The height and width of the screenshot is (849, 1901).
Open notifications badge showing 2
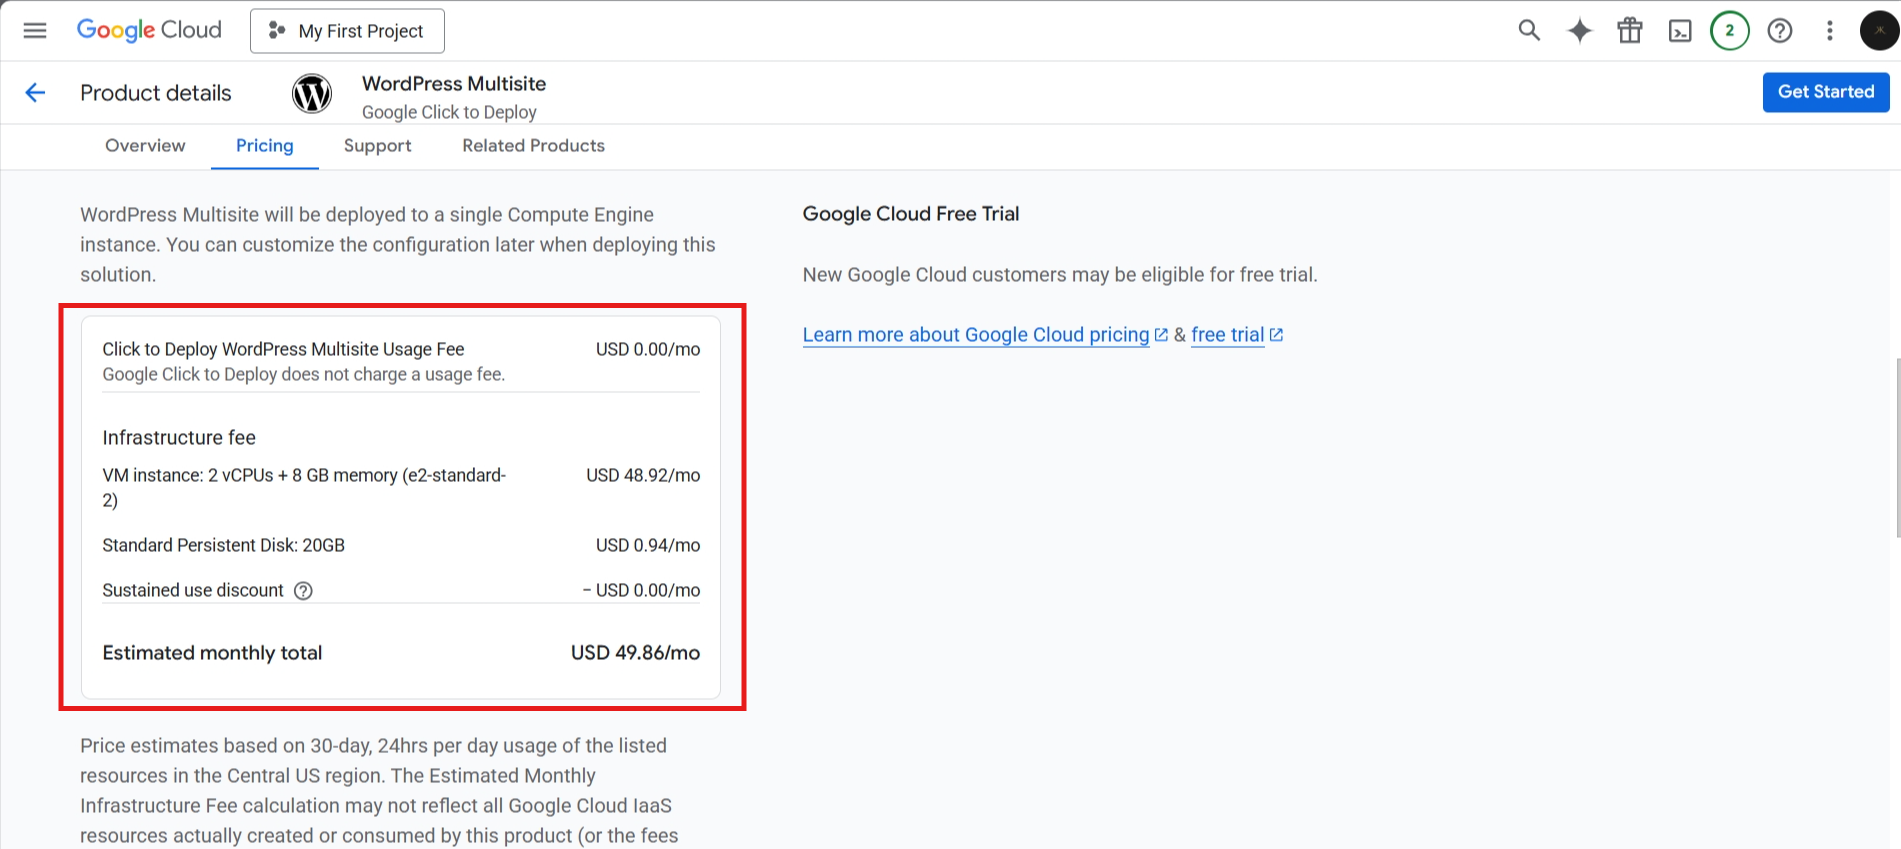[x=1730, y=30]
